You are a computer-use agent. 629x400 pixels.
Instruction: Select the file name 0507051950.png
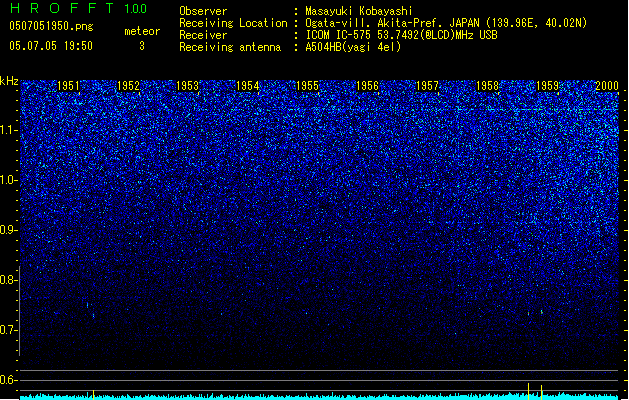click(x=51, y=26)
